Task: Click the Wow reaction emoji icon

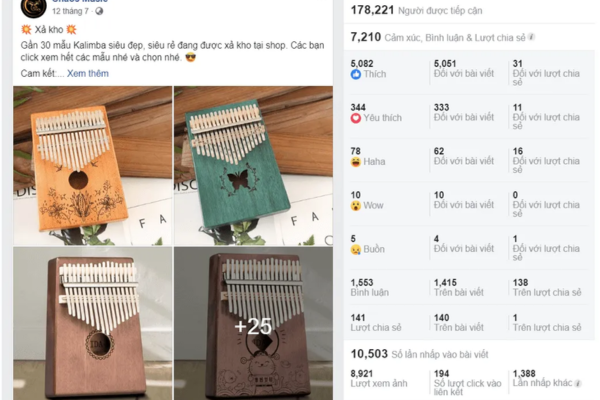Action: click(x=355, y=206)
